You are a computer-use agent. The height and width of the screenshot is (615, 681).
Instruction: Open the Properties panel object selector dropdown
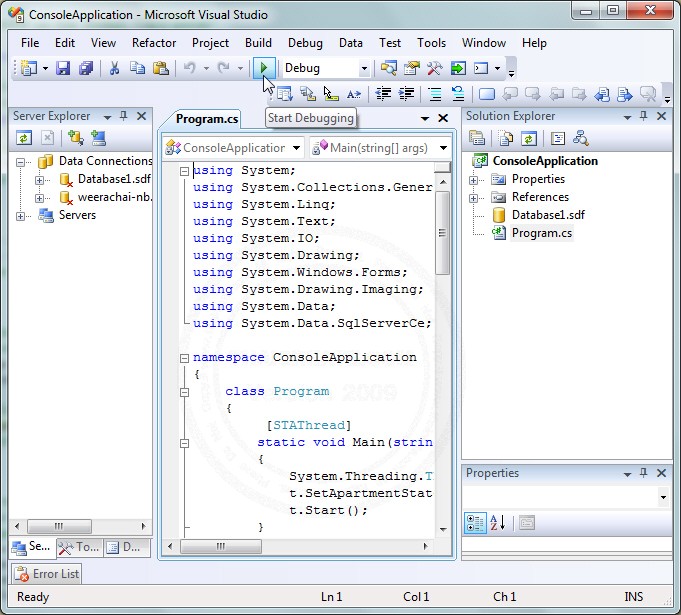[663, 497]
